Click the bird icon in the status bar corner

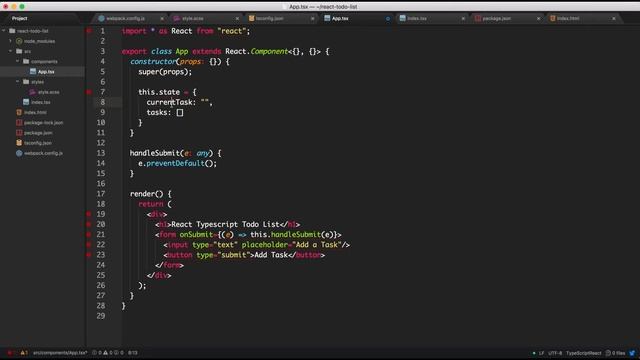tap(632, 353)
